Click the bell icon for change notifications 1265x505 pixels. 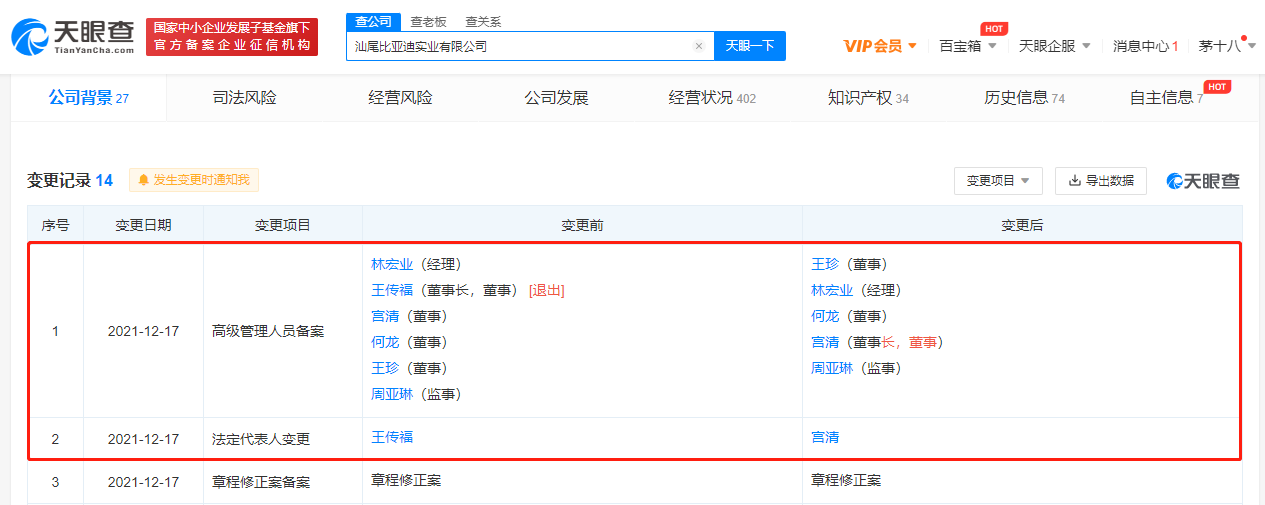click(x=143, y=180)
